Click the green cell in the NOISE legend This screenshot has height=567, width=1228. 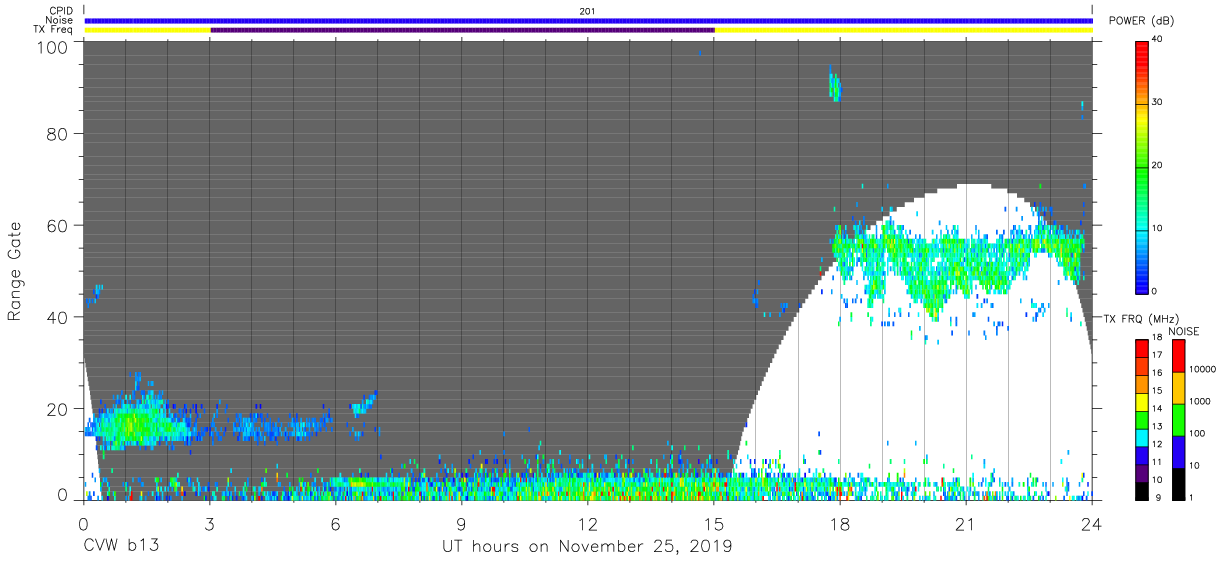point(1177,419)
